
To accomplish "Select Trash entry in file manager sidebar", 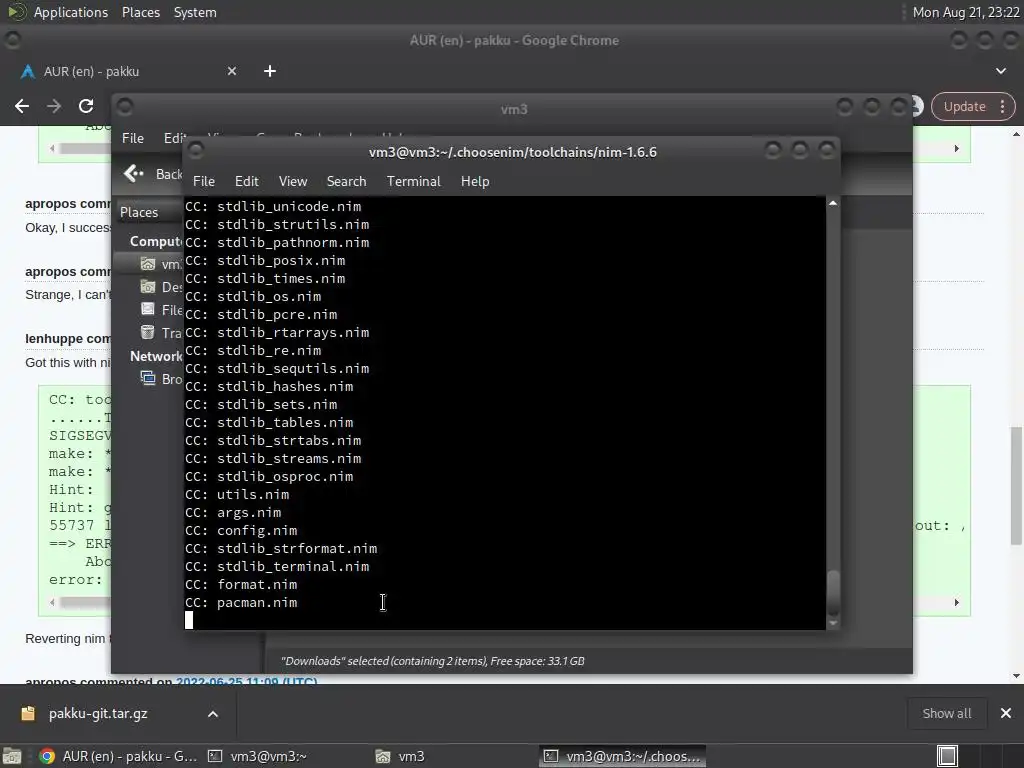I will coord(161,332).
